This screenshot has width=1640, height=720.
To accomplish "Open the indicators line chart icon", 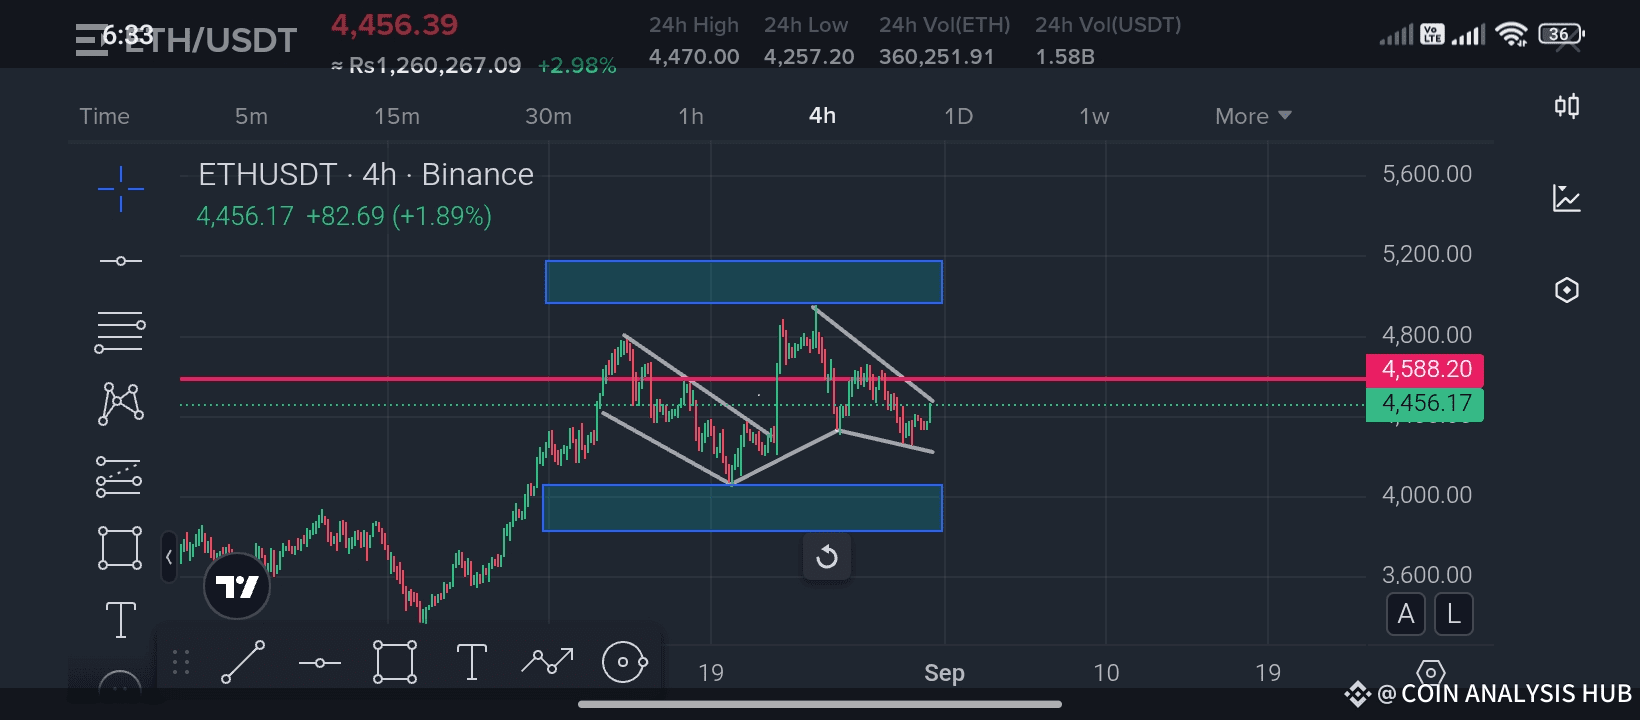I will (x=1567, y=198).
